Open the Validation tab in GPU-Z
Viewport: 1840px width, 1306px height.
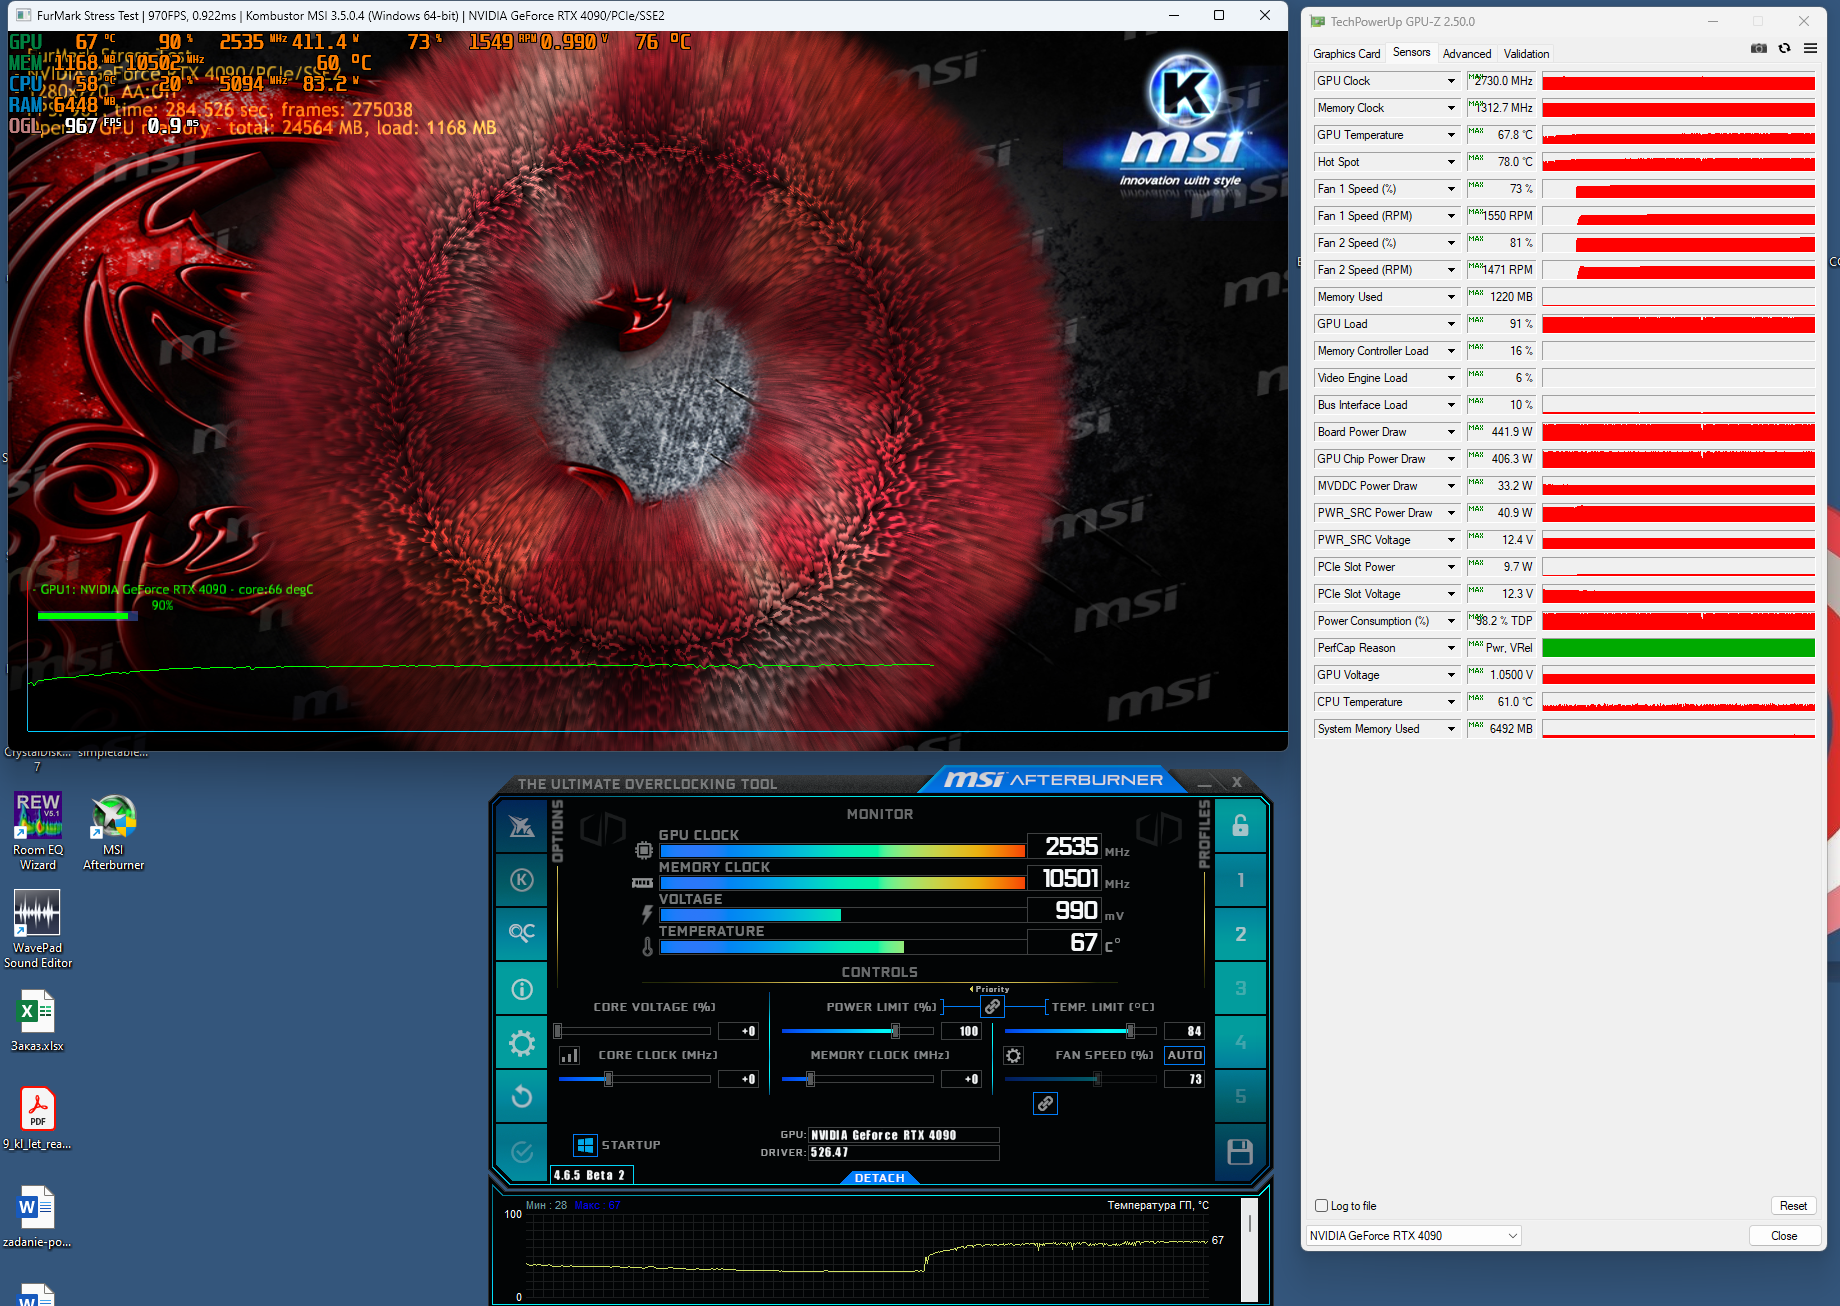(1526, 54)
